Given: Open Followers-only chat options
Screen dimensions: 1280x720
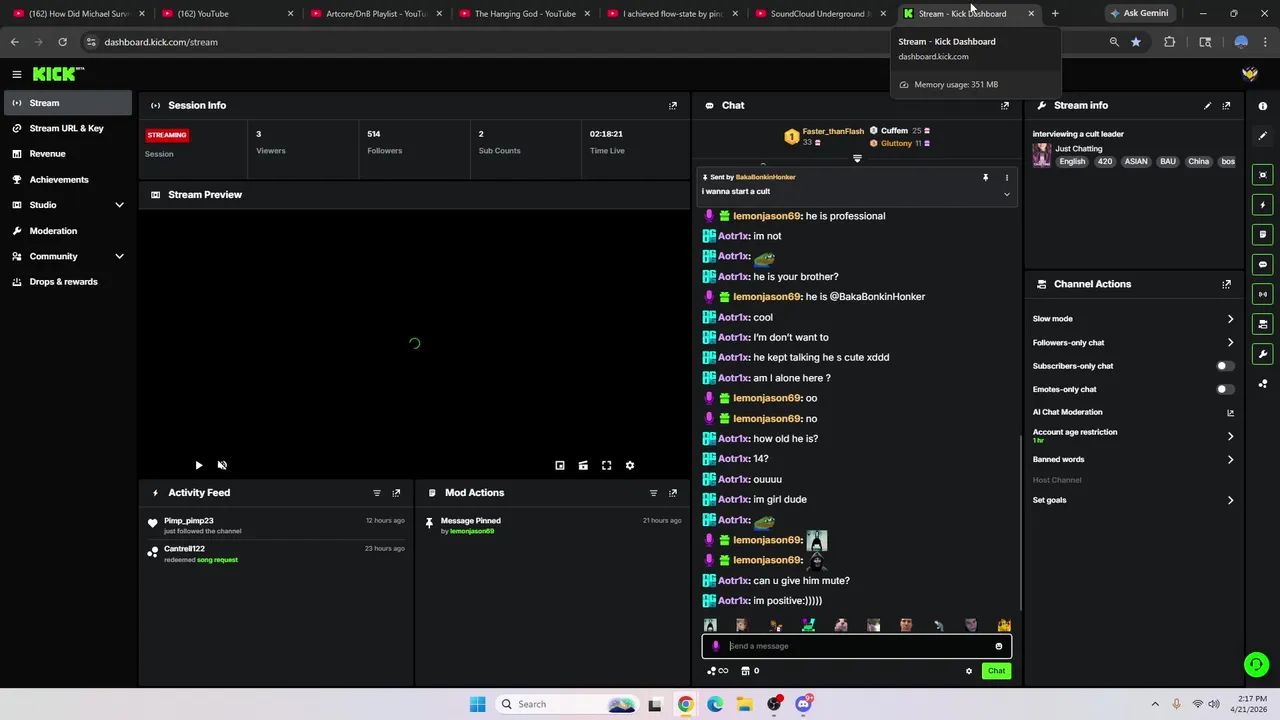Looking at the screenshot, I should [1133, 343].
